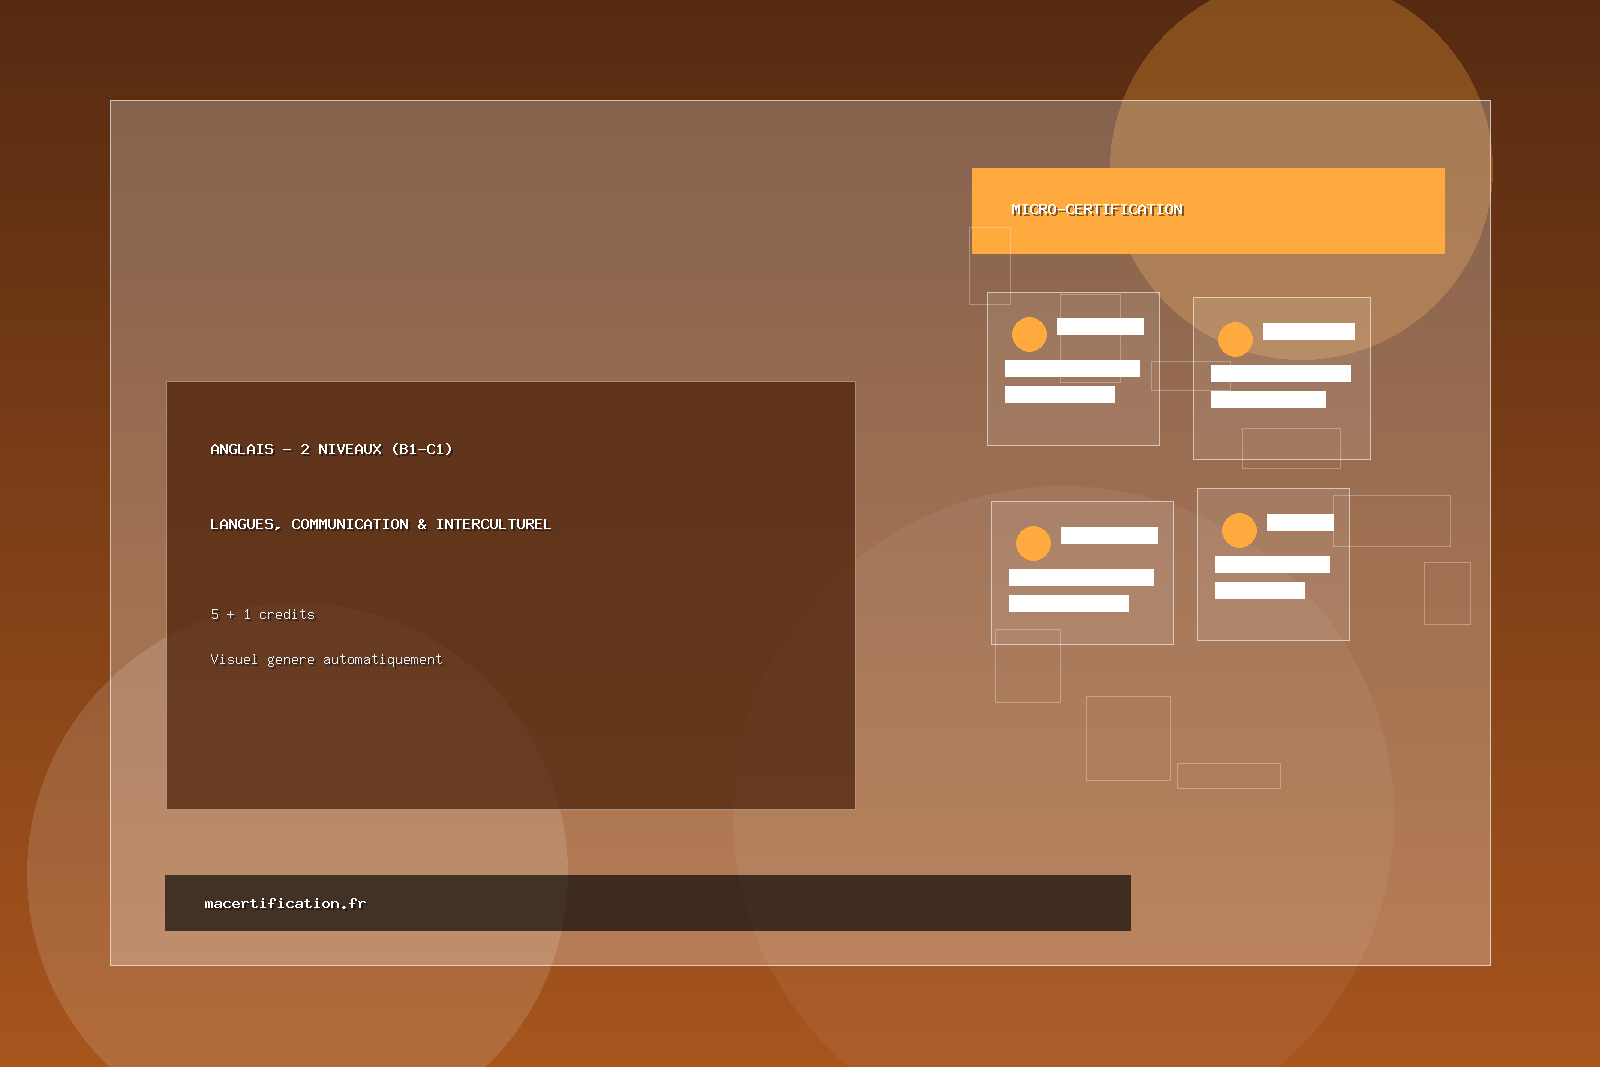
Task: Click the Visuel genere automatiquement caption
Action: pyautogui.click(x=326, y=659)
